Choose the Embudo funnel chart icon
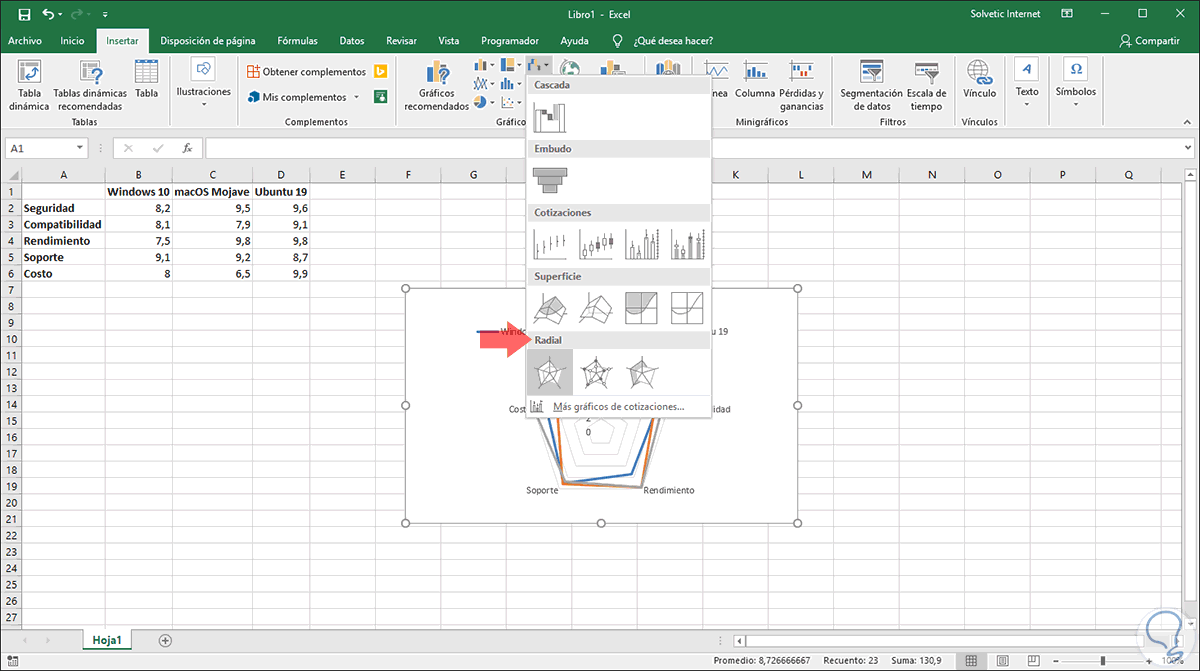Screen dimensions: 1200x671 click(549, 180)
